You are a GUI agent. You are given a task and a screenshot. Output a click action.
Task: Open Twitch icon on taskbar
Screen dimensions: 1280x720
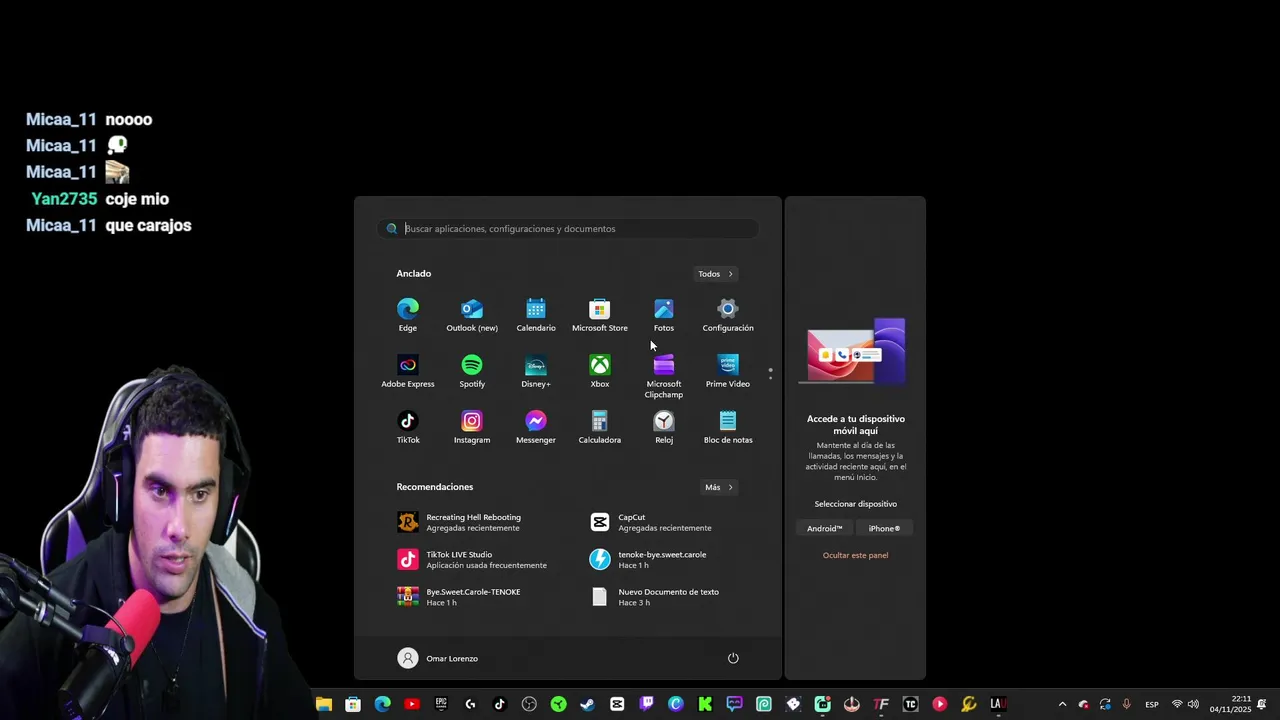(646, 704)
